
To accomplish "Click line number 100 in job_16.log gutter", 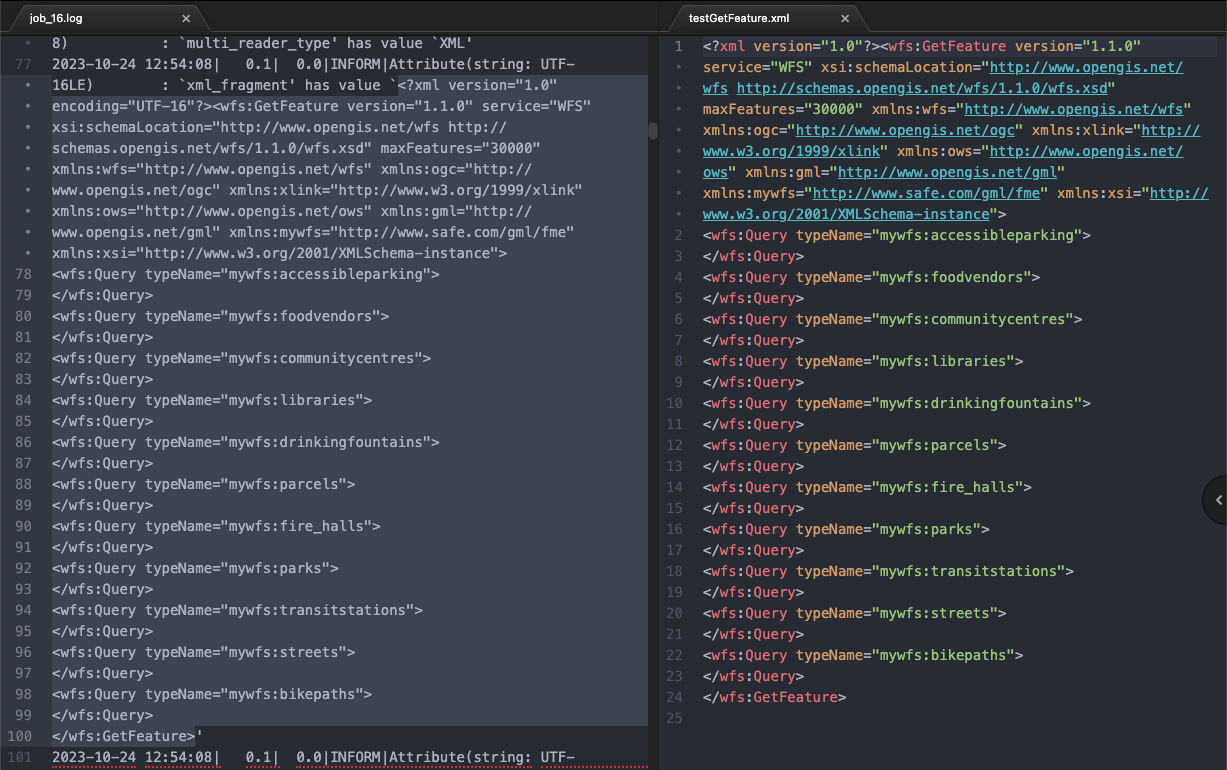I will 21,736.
